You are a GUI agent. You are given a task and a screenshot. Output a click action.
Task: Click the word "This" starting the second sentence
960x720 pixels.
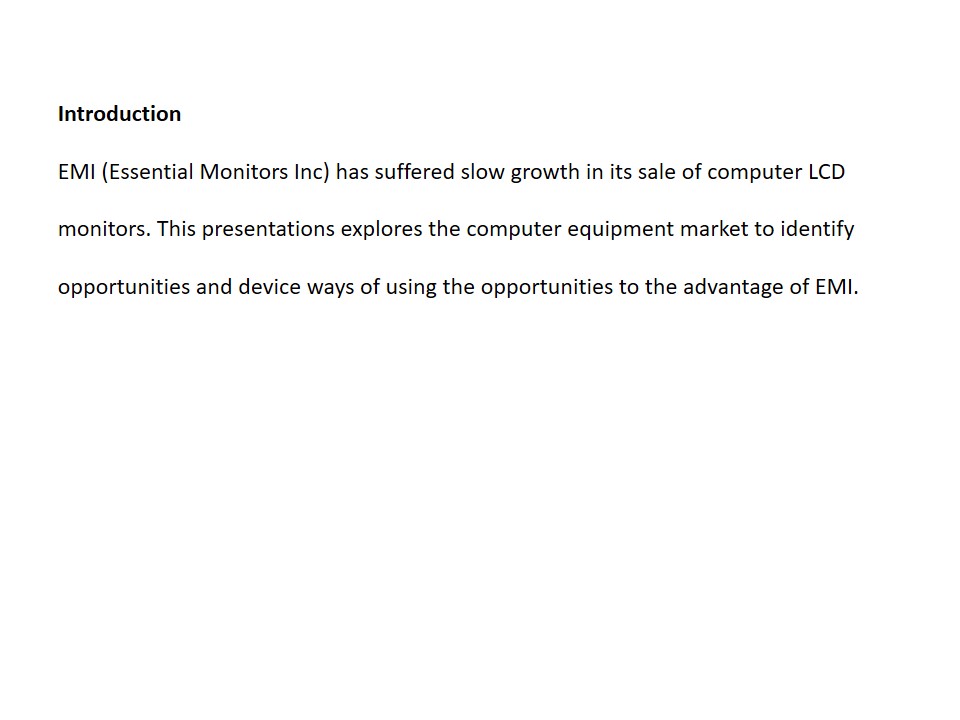coord(177,229)
